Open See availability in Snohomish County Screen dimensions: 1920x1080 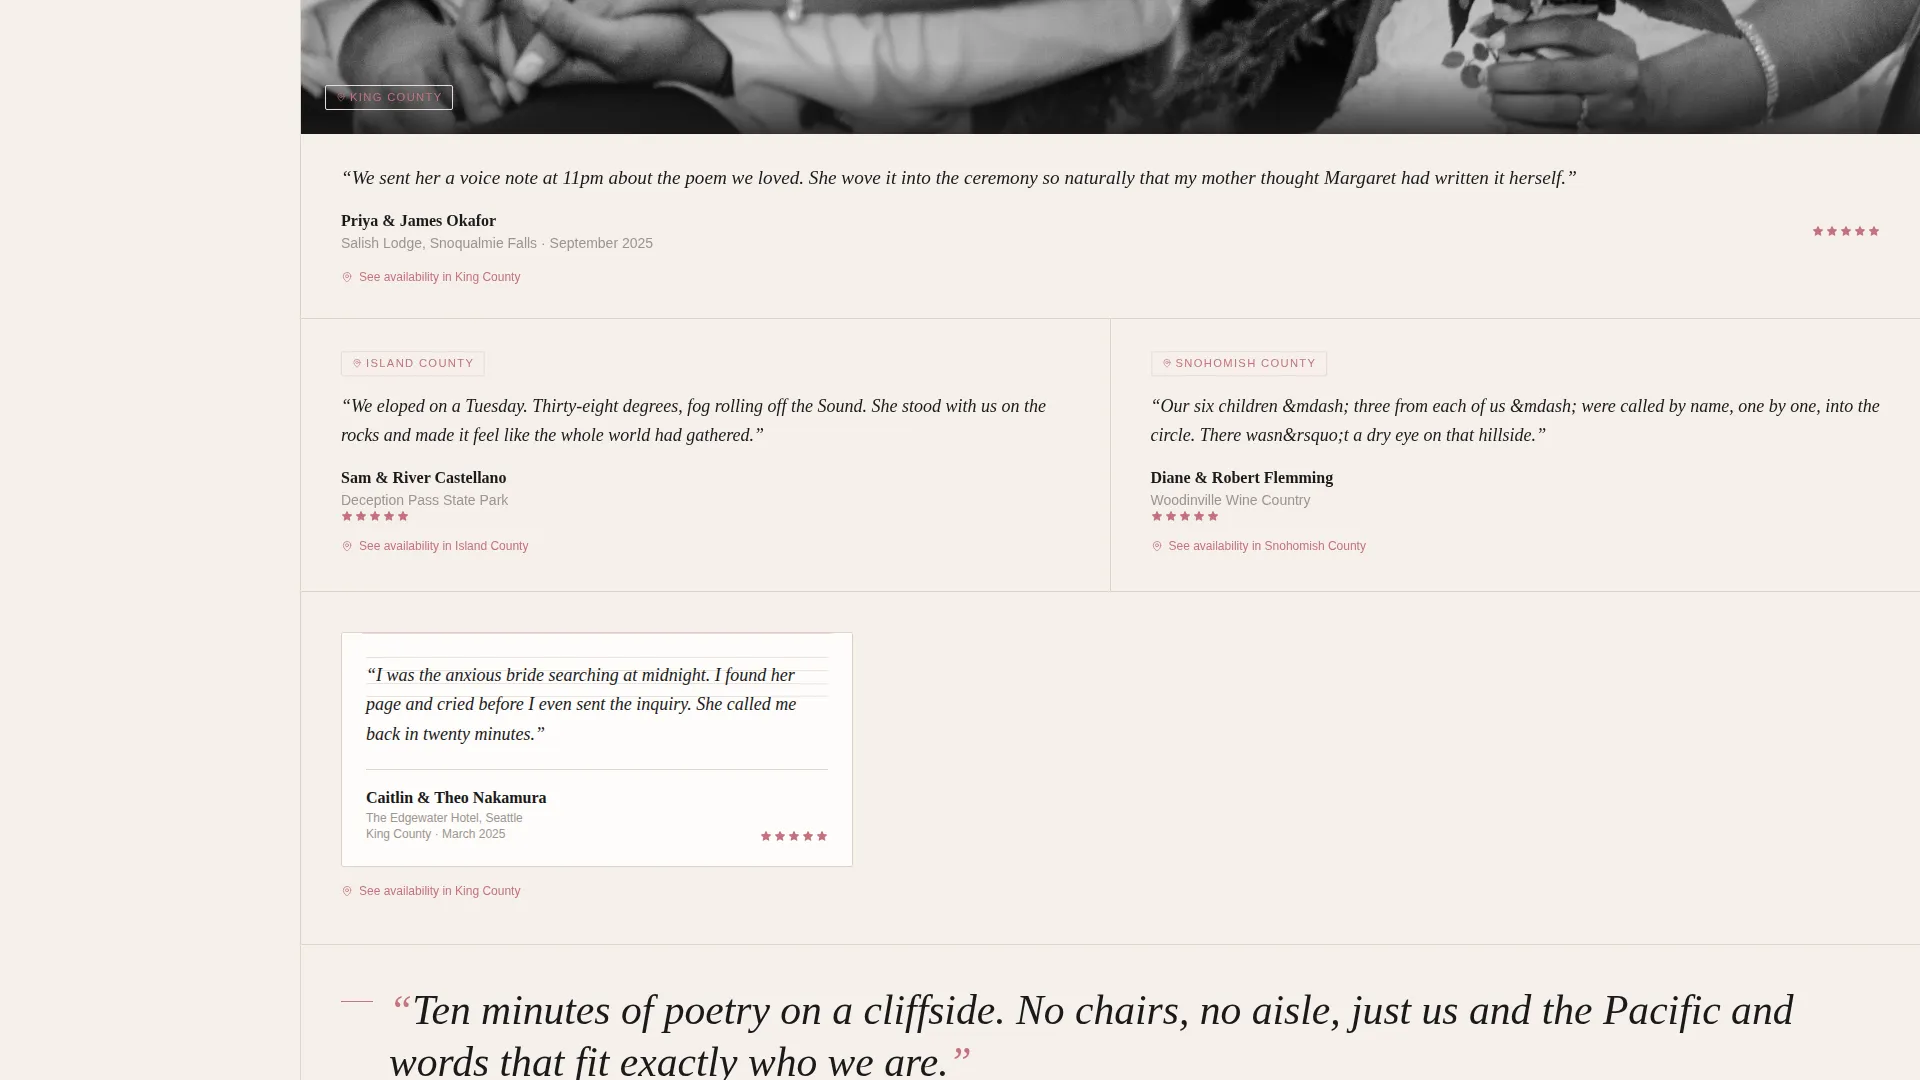coord(1258,546)
